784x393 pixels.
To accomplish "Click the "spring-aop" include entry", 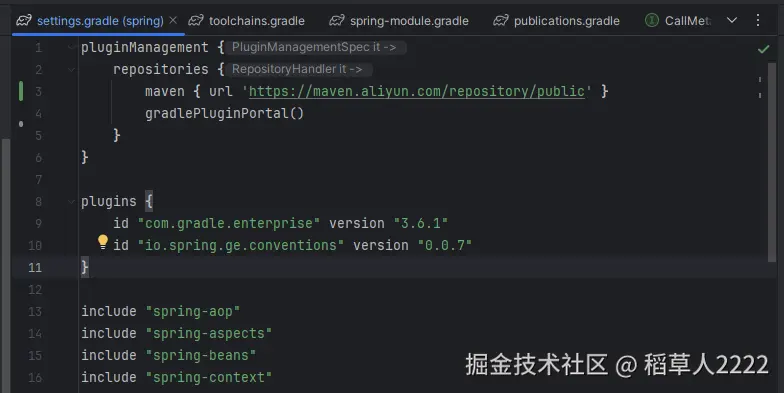I will (192, 312).
